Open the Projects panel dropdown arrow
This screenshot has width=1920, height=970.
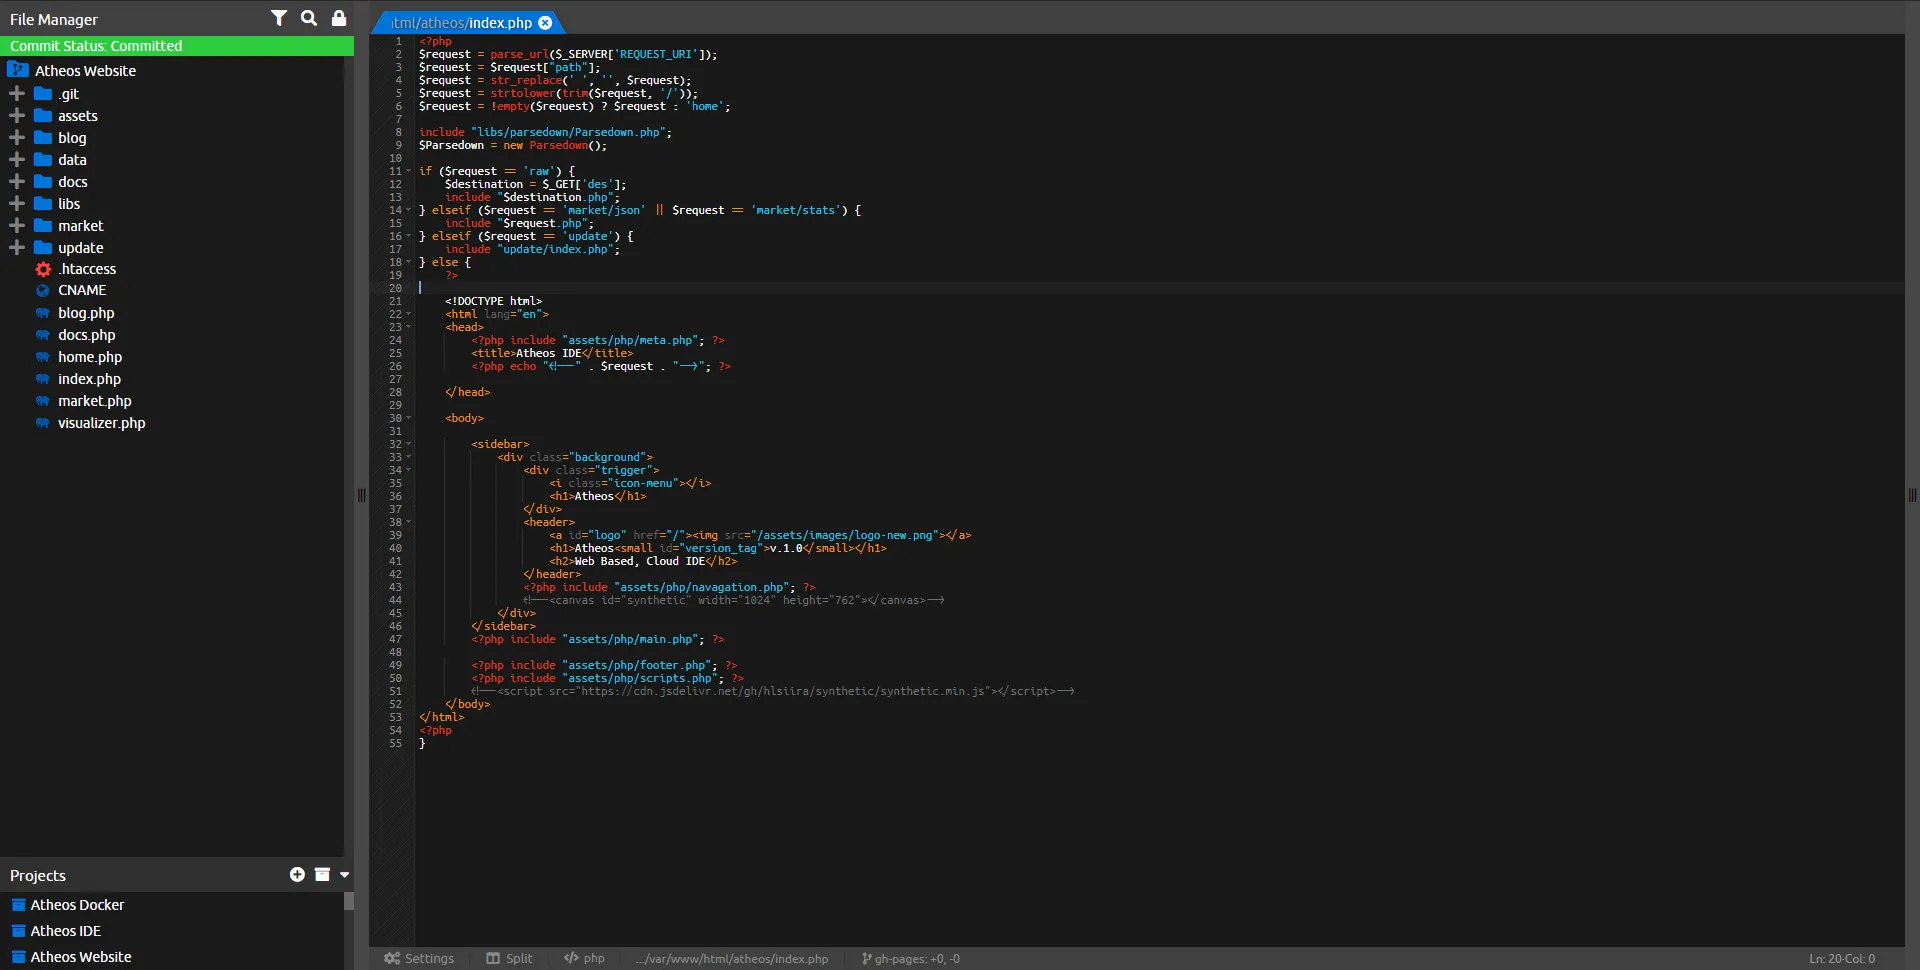[x=343, y=874]
